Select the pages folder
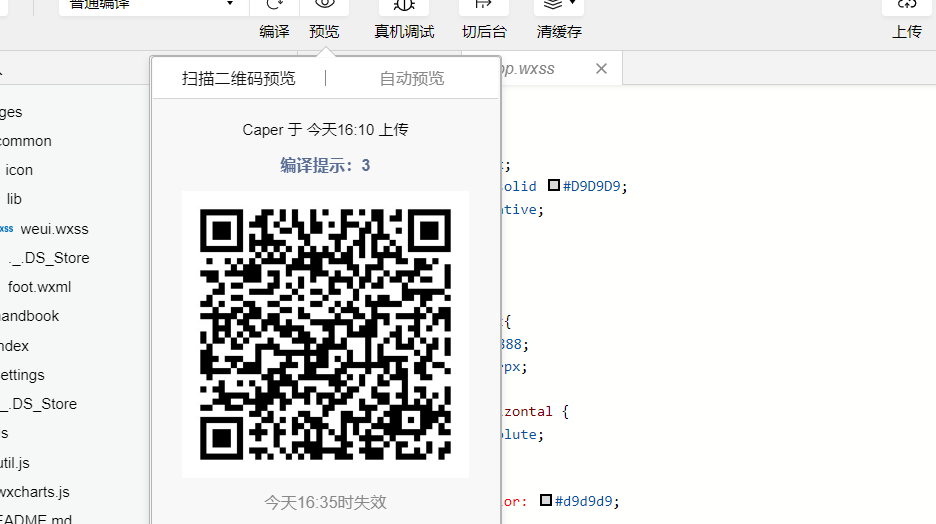 coord(11,112)
